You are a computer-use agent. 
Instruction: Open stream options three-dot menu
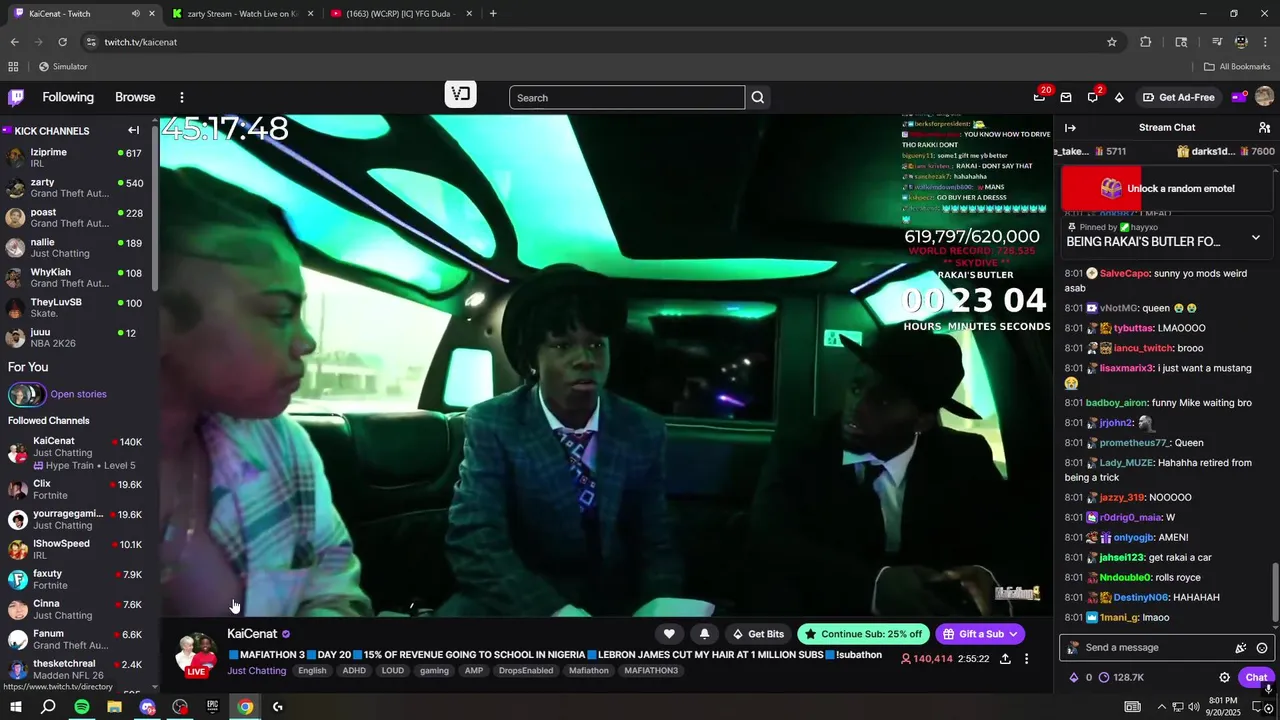(x=1026, y=659)
